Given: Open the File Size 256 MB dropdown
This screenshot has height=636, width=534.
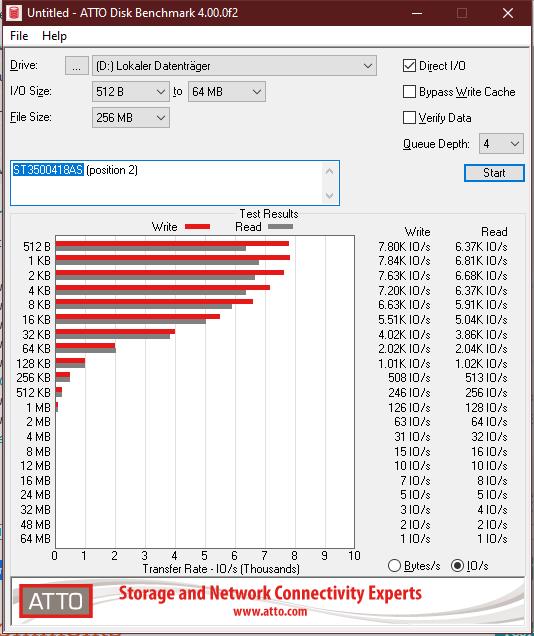Looking at the screenshot, I should tap(131, 118).
